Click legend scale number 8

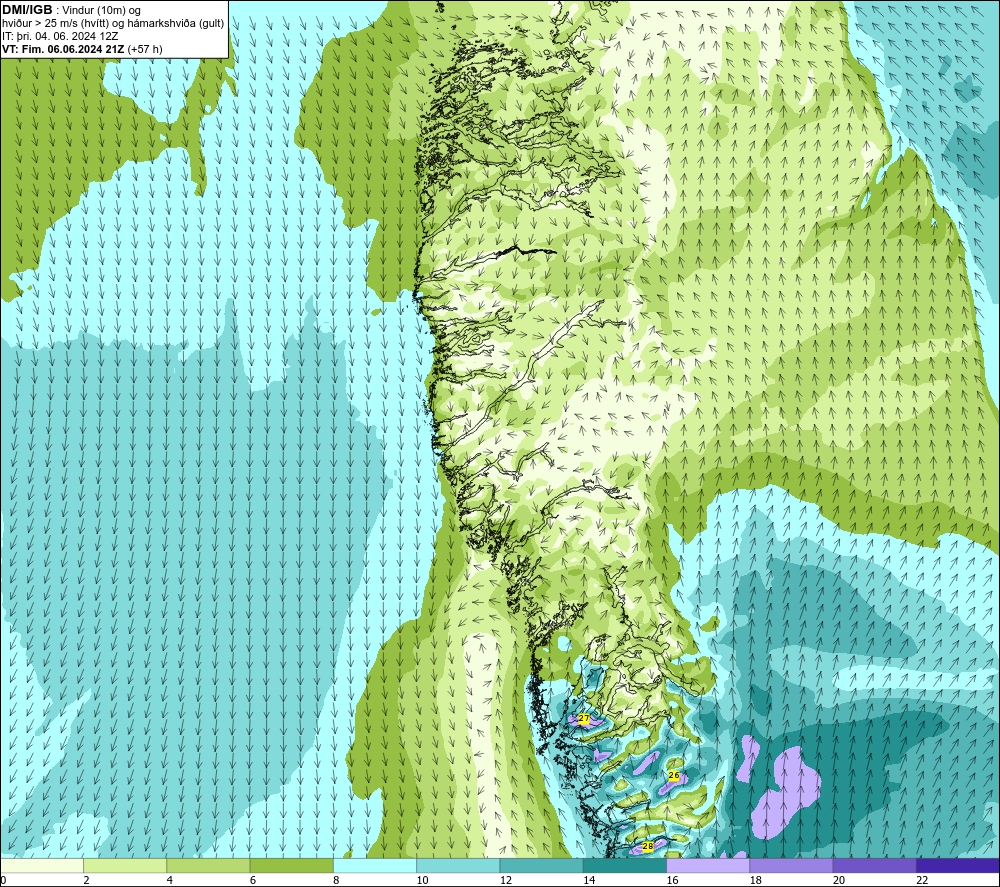point(336,881)
